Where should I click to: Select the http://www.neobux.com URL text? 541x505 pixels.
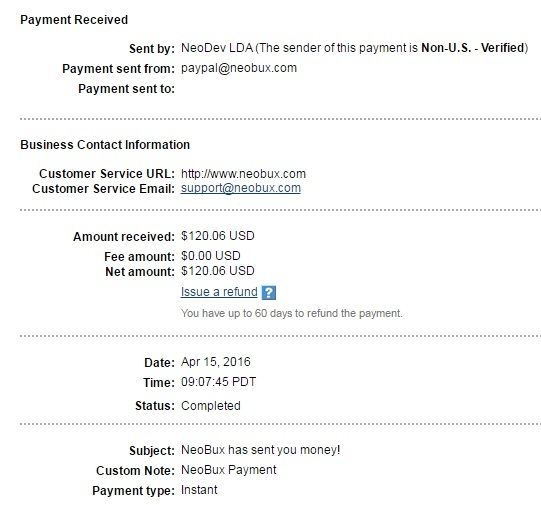[x=243, y=174]
